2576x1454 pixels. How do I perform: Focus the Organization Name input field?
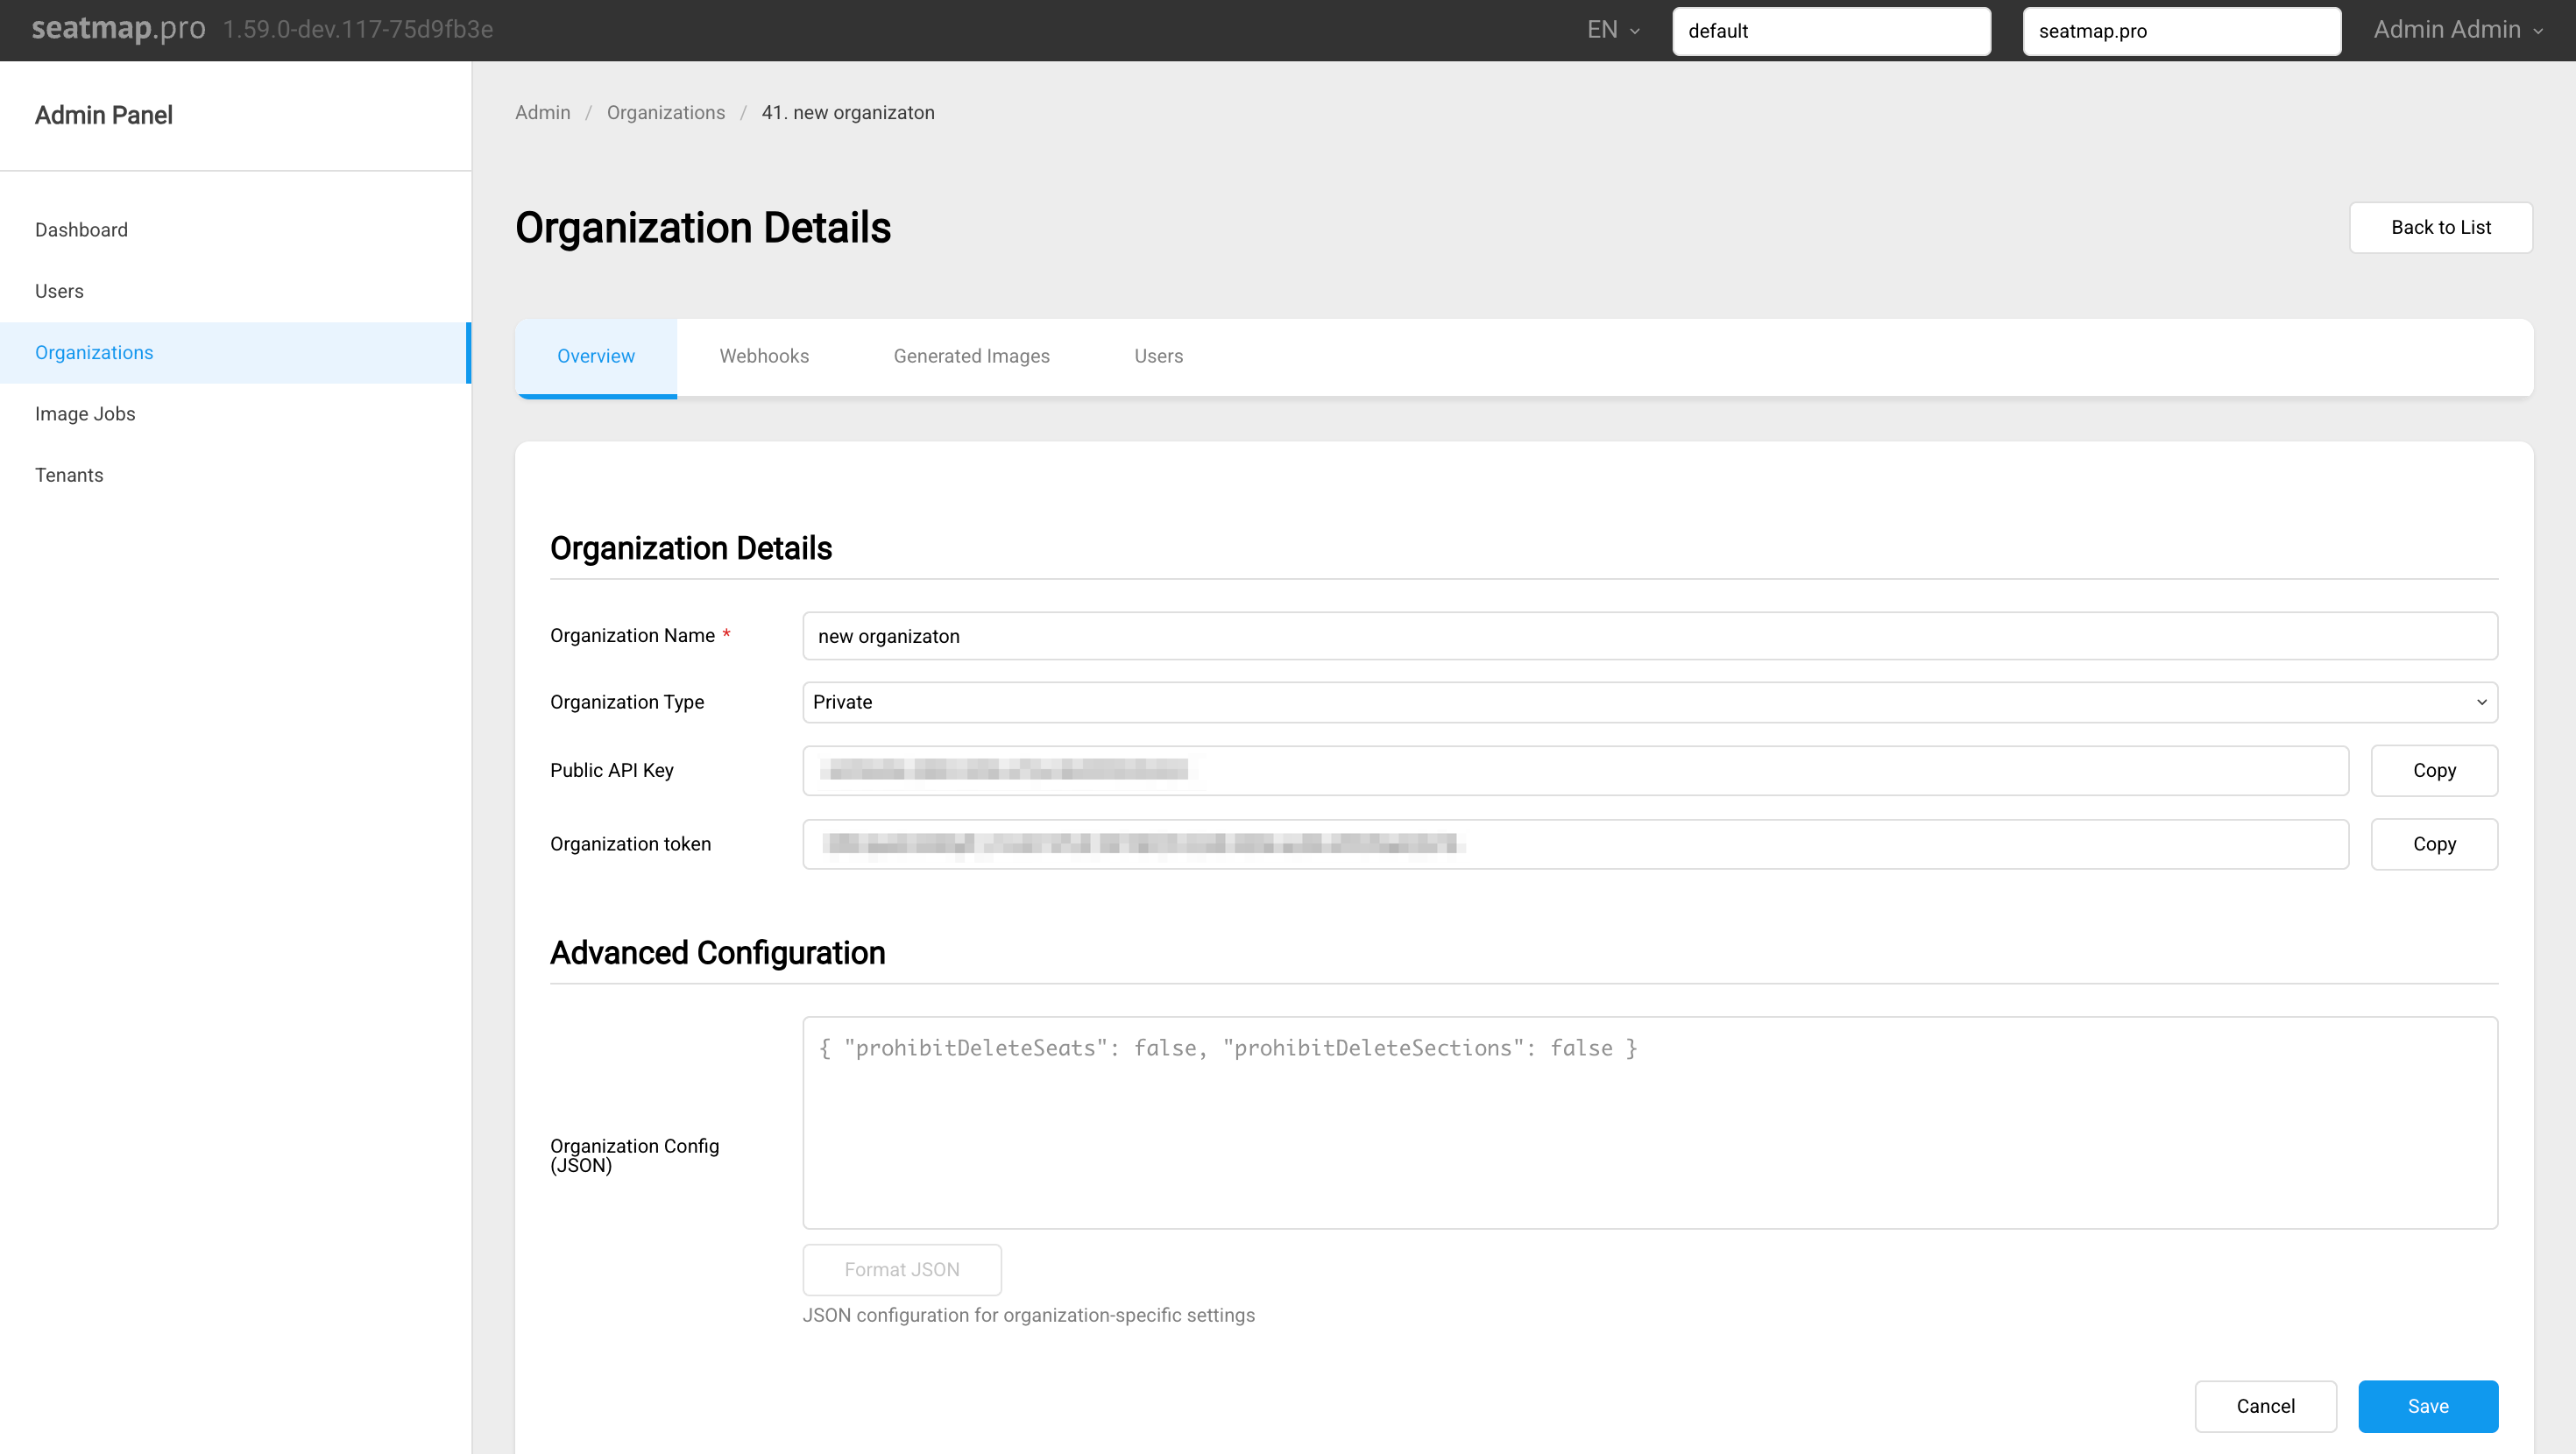click(x=1649, y=636)
